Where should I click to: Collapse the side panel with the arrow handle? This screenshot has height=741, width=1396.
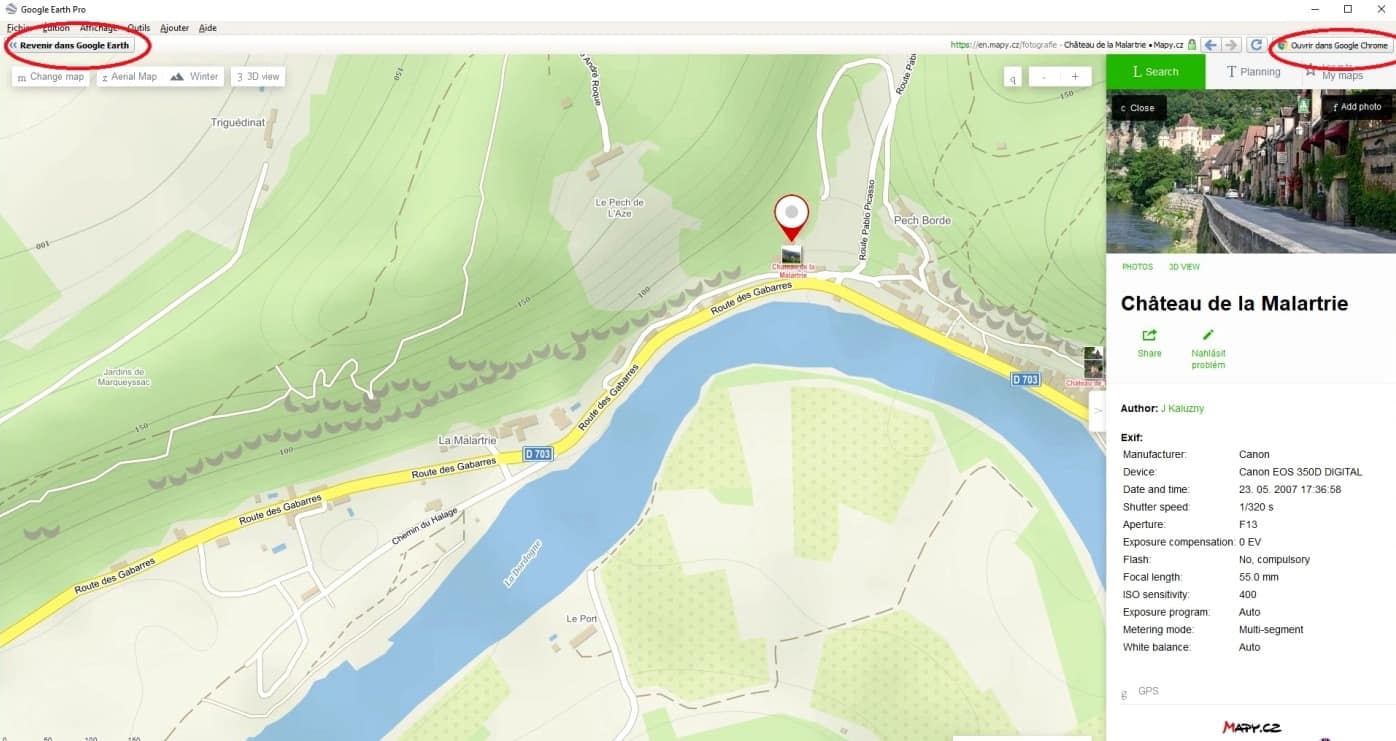[1097, 410]
